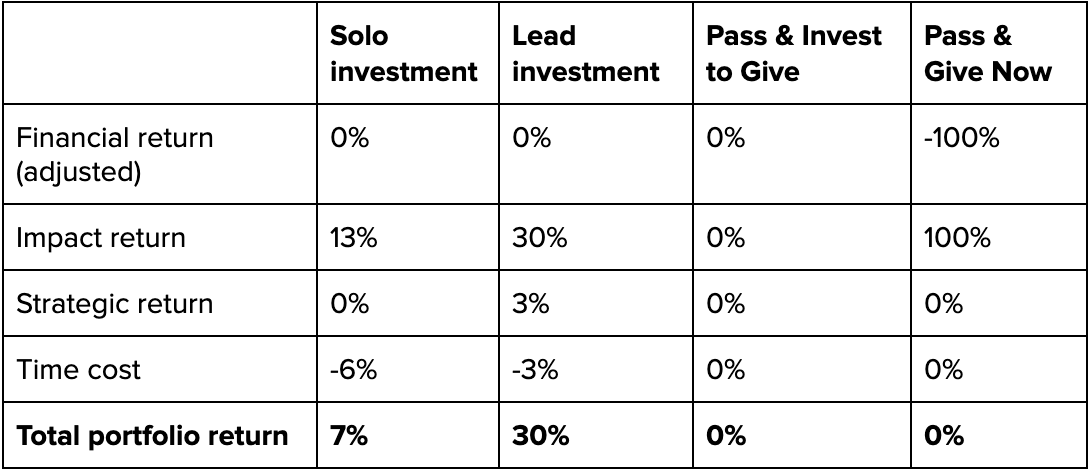
Task: Click the empty top-left table cell
Action: (x=160, y=53)
